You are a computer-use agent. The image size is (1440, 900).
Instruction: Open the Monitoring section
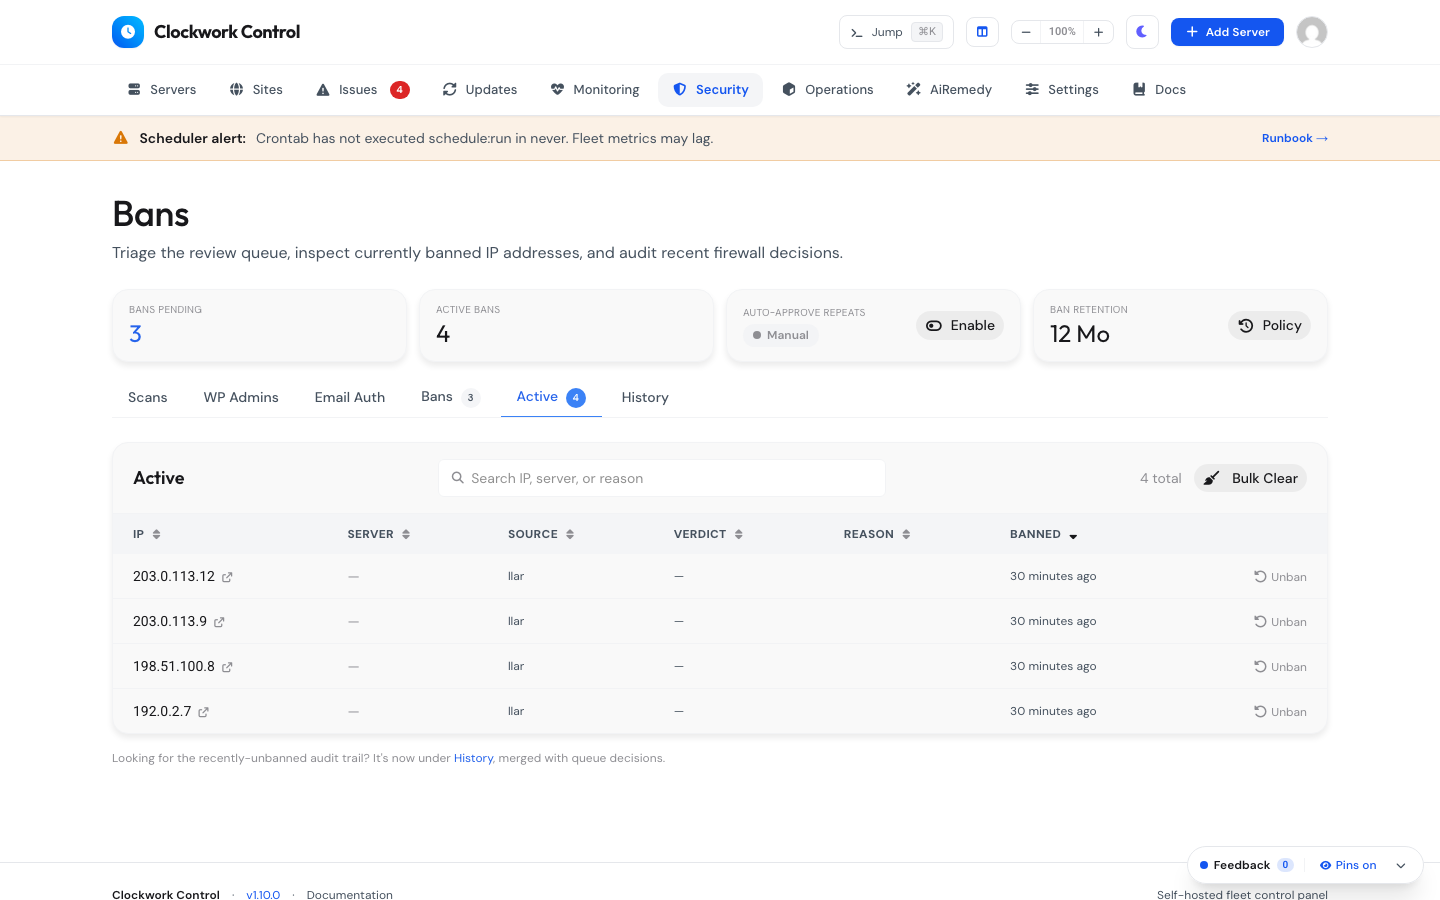point(595,90)
